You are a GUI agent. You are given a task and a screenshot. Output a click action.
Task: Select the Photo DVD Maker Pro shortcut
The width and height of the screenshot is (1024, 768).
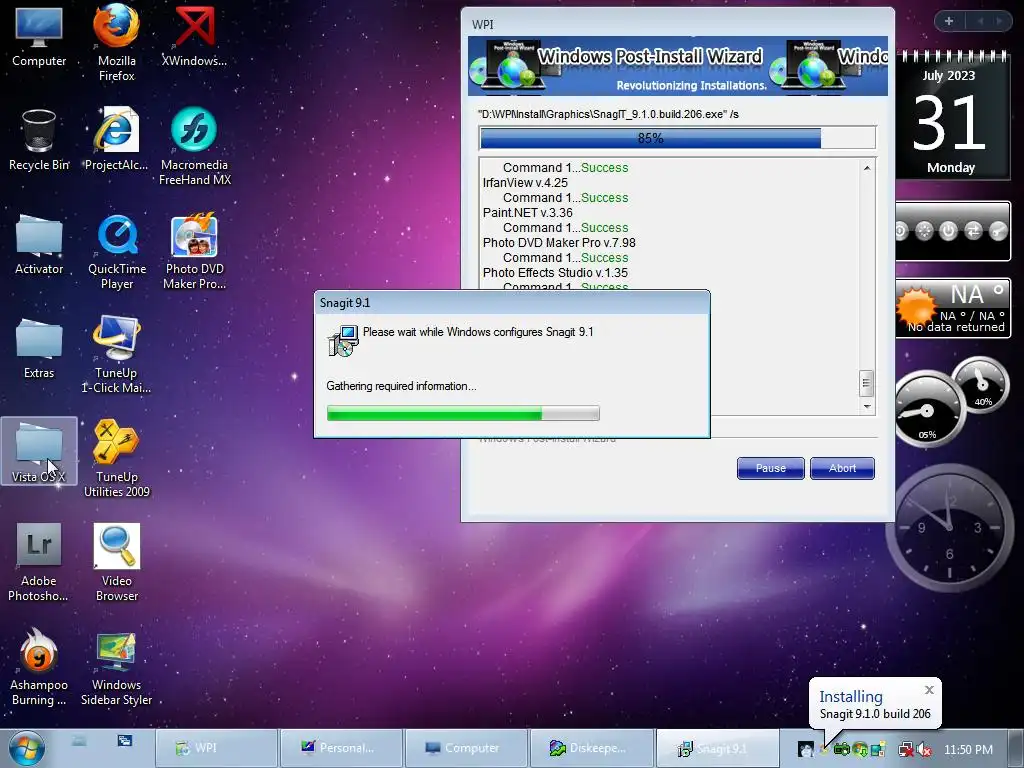tap(195, 251)
